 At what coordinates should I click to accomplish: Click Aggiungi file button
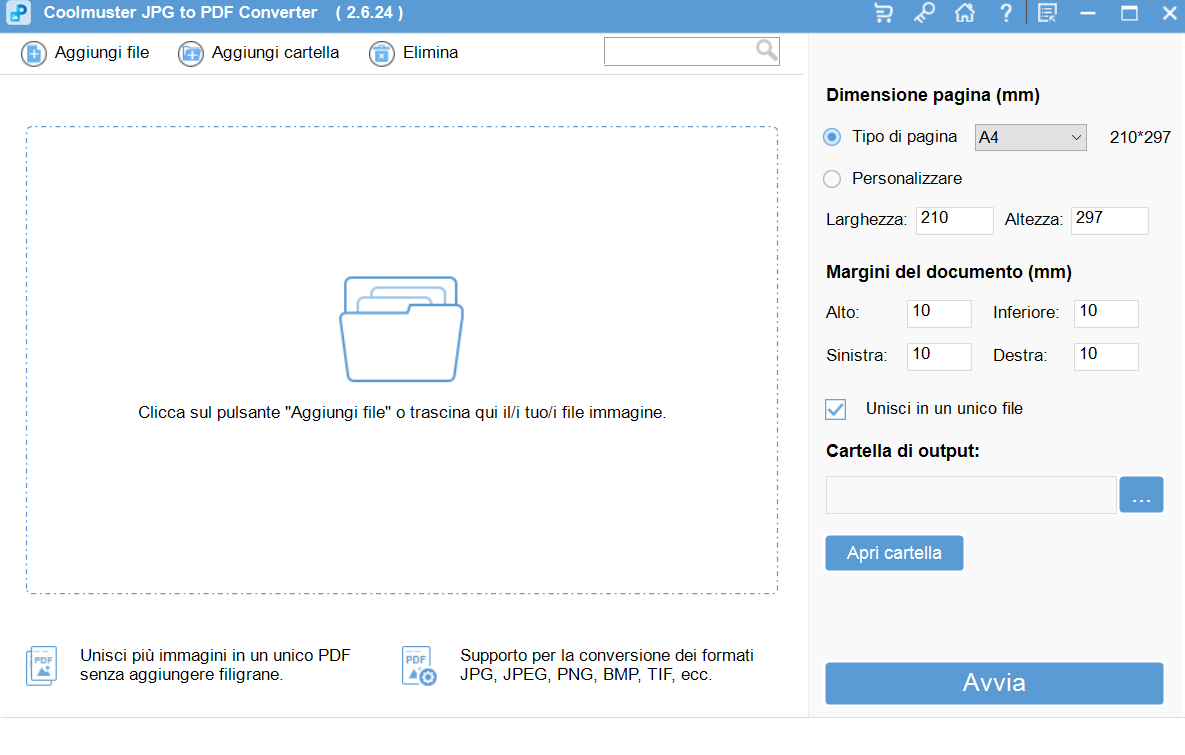pos(85,53)
